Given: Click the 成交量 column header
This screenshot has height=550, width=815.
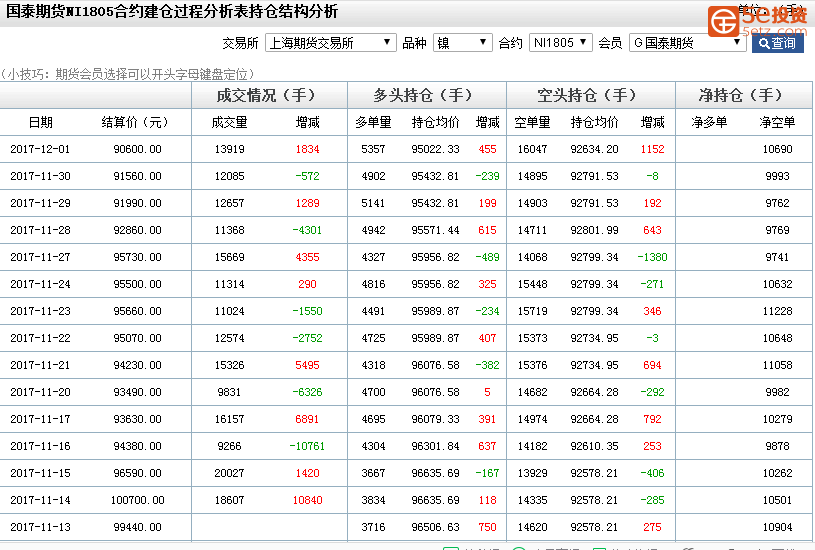Looking at the screenshot, I should click(x=229, y=122).
